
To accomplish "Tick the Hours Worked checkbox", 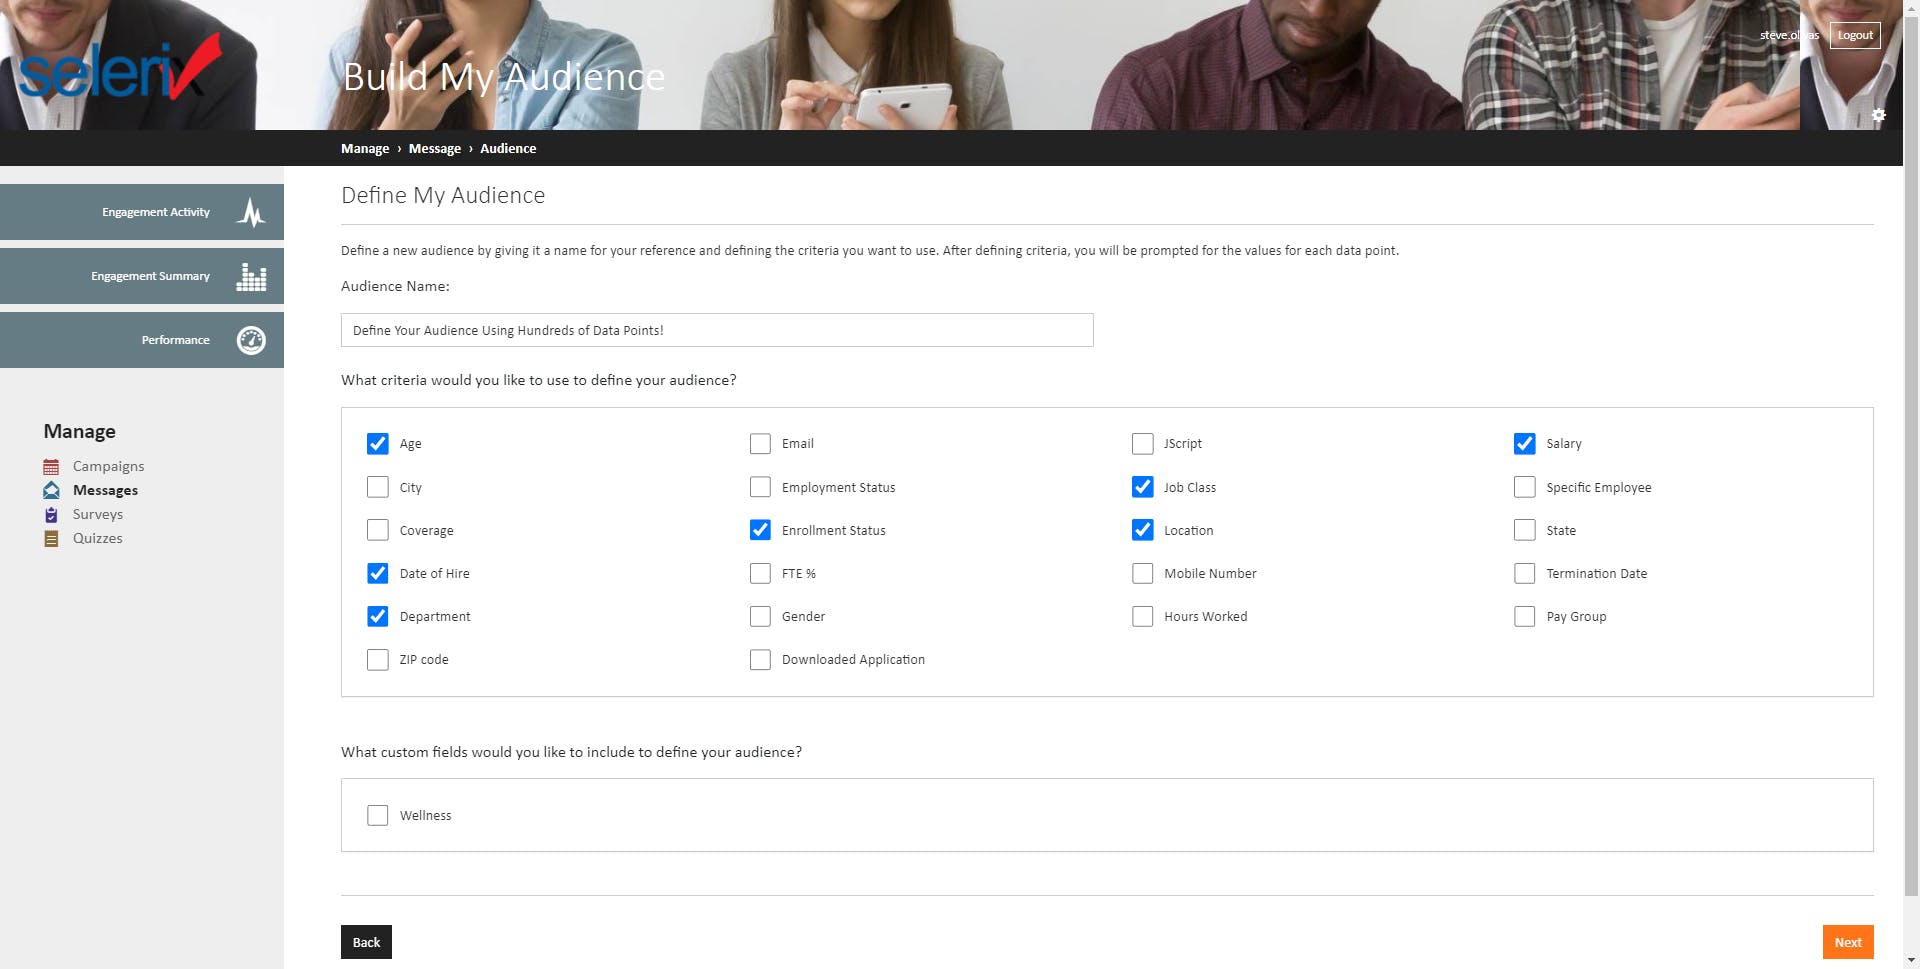I will (x=1142, y=616).
